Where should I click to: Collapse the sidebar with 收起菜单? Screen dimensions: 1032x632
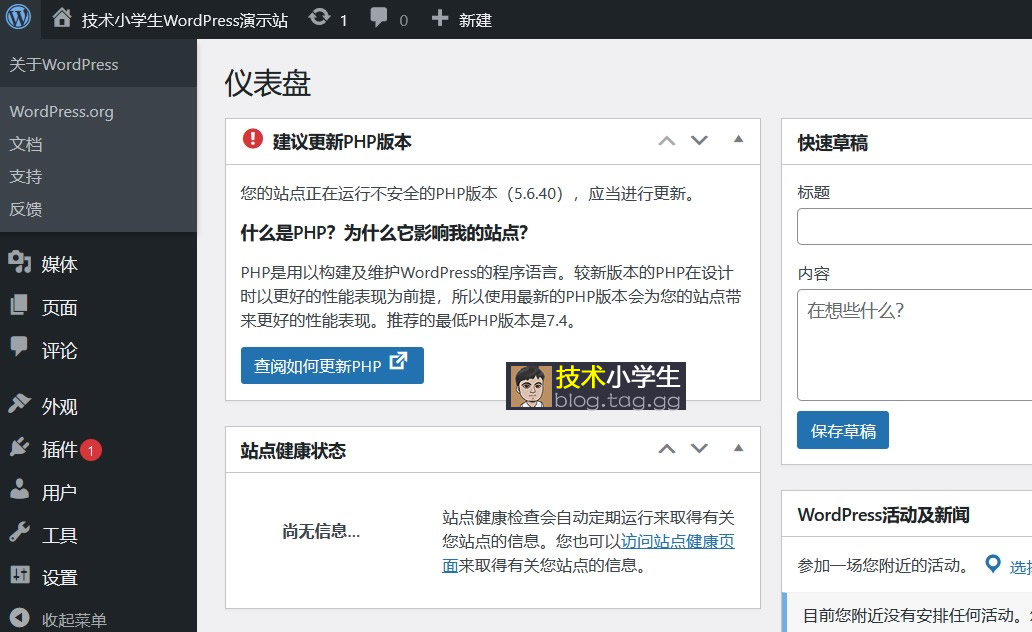pos(73,619)
